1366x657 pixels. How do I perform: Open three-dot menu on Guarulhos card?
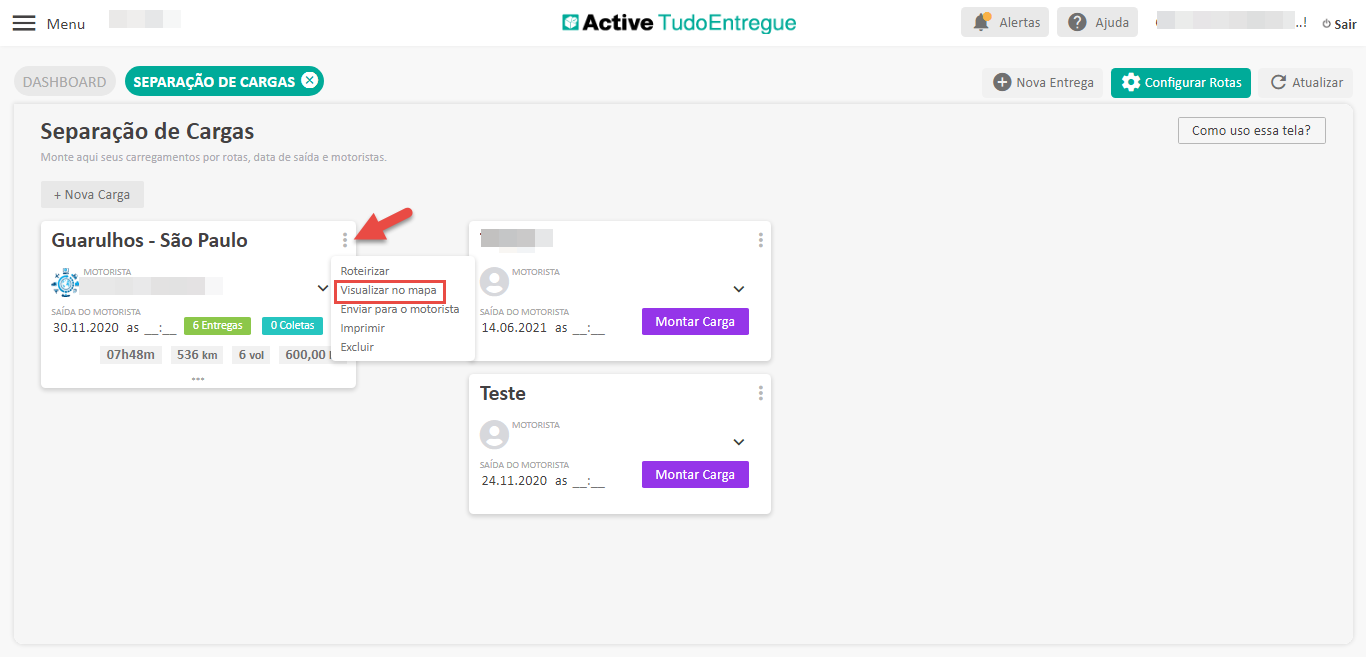pyautogui.click(x=345, y=240)
